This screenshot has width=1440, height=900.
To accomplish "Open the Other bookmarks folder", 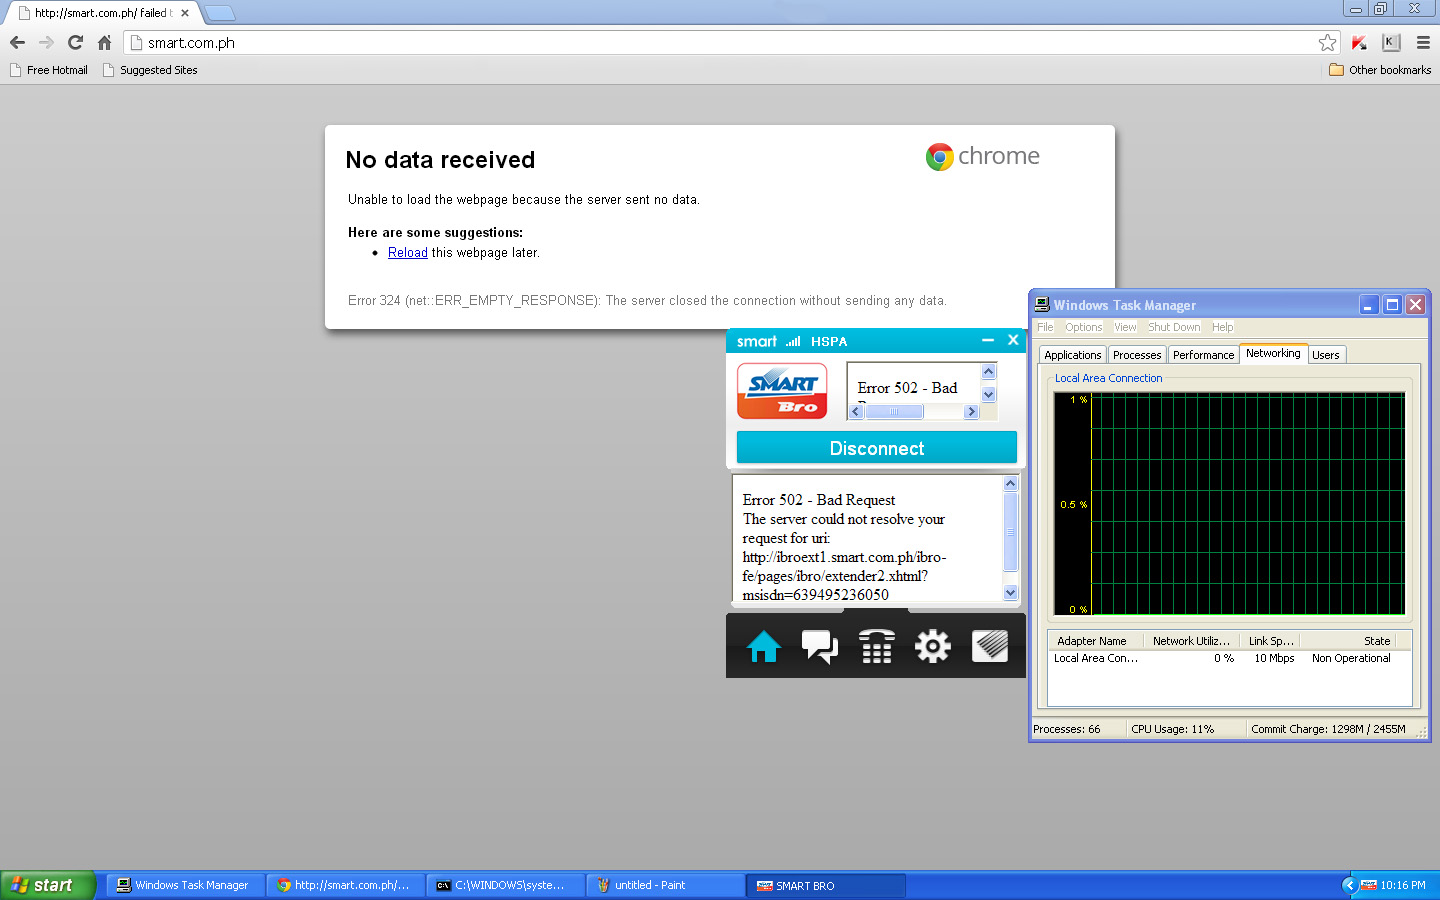I will (x=1380, y=70).
